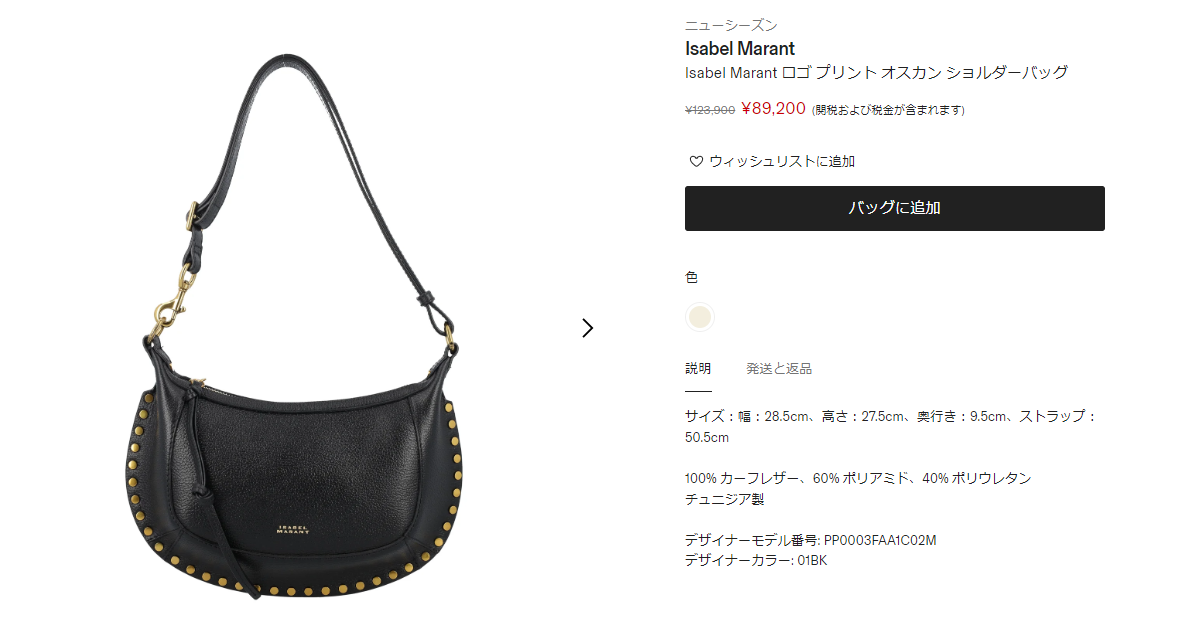Click designer color code 01BK
Viewport: 1200px width, 636px height.
click(811, 560)
